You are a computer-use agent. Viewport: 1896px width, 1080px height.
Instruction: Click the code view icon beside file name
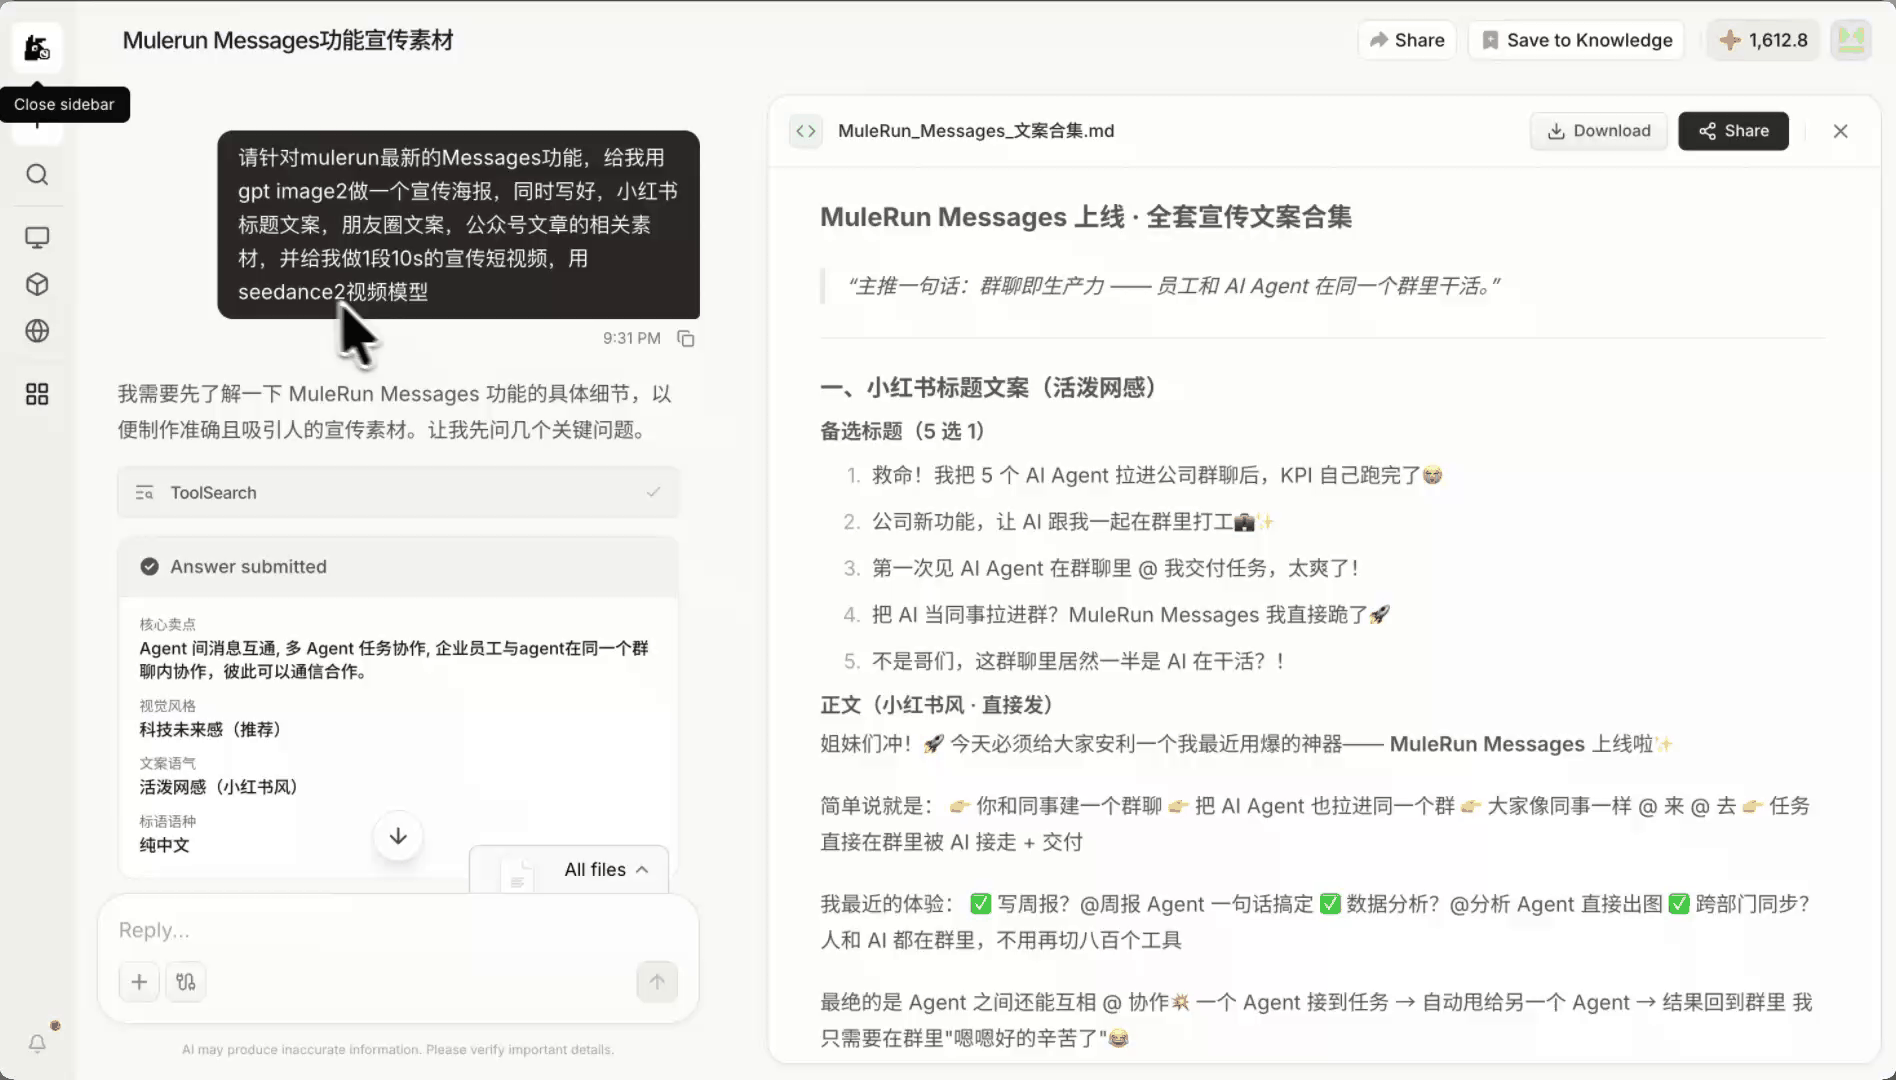pos(806,131)
